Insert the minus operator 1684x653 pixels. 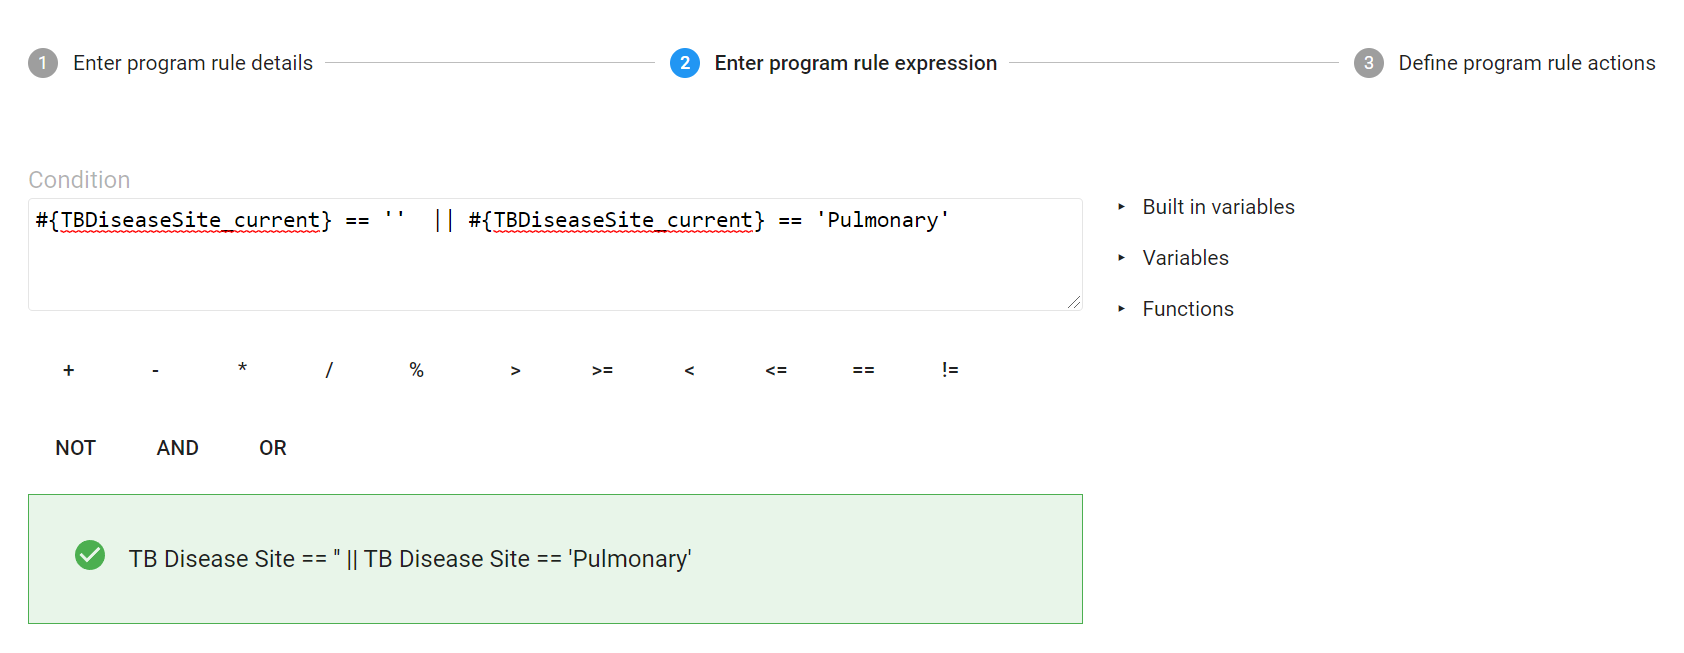[x=155, y=370]
